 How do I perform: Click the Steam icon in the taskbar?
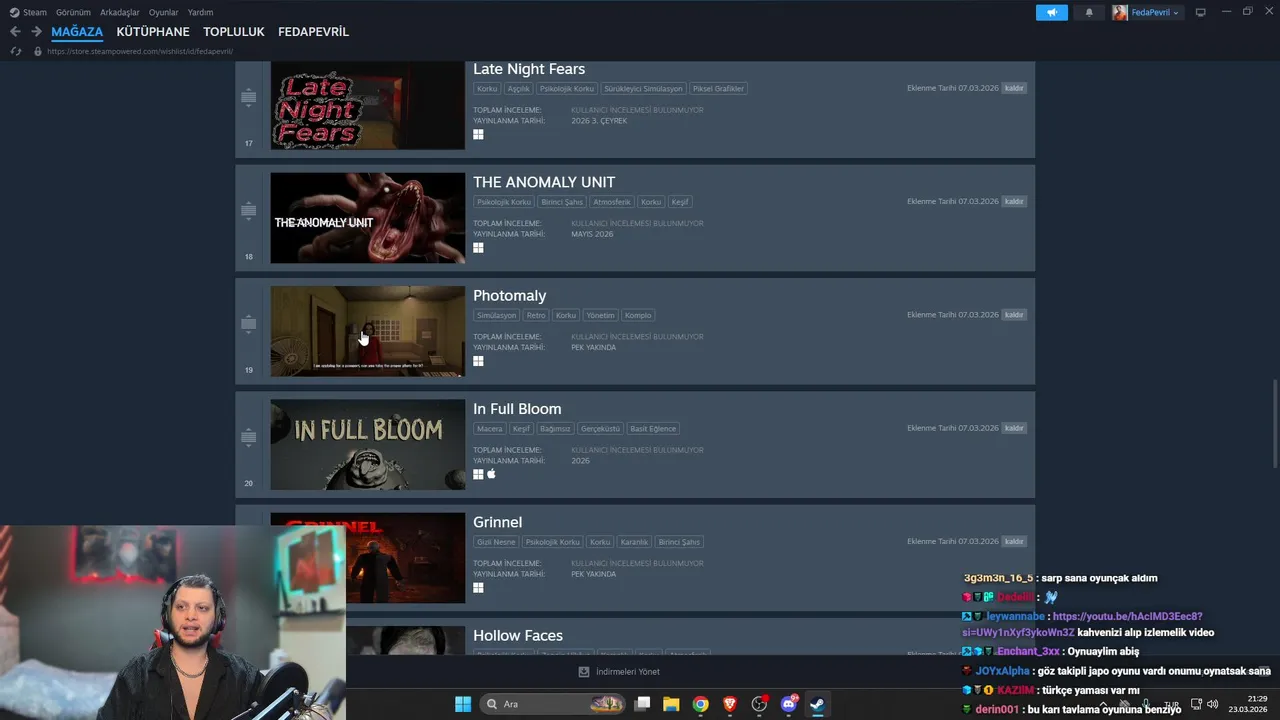point(817,704)
